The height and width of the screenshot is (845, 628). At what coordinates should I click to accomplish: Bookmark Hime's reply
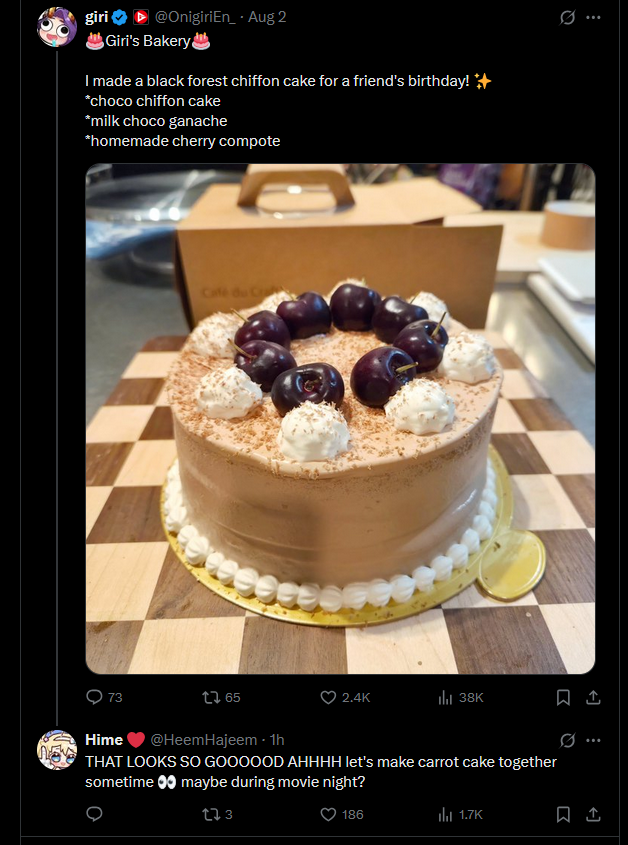coord(563,814)
